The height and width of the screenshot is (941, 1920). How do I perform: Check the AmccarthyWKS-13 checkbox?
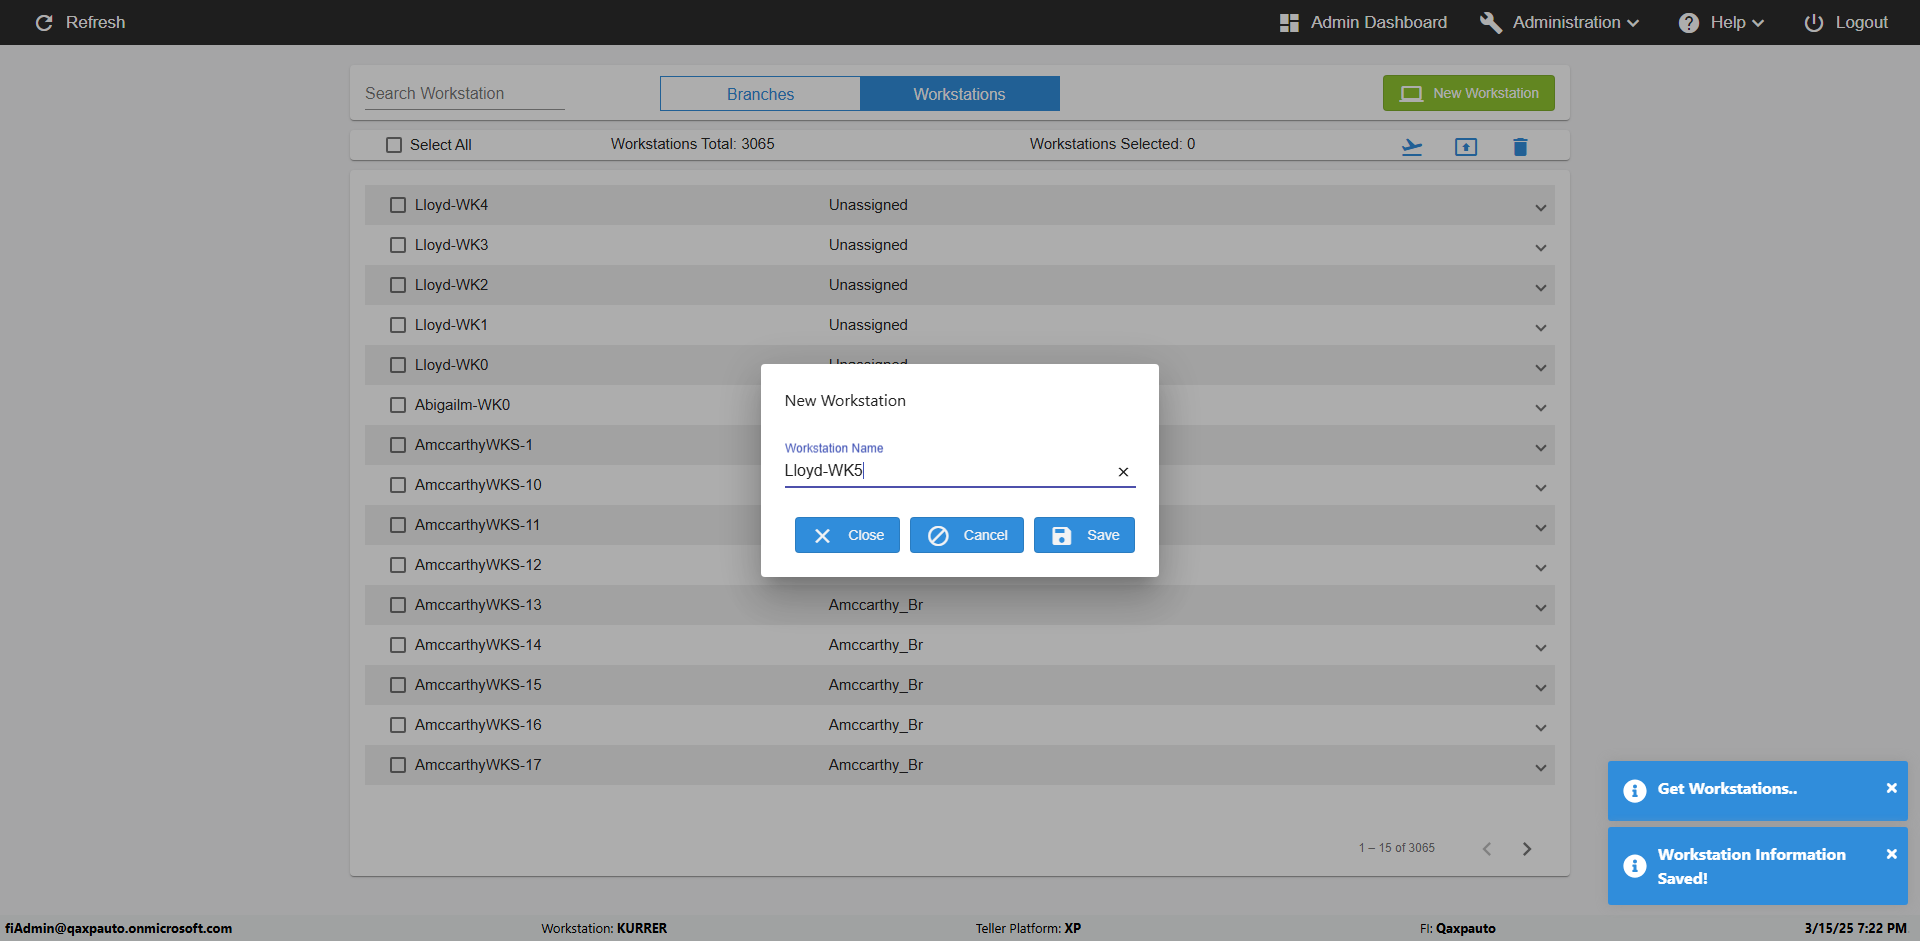pyautogui.click(x=398, y=605)
